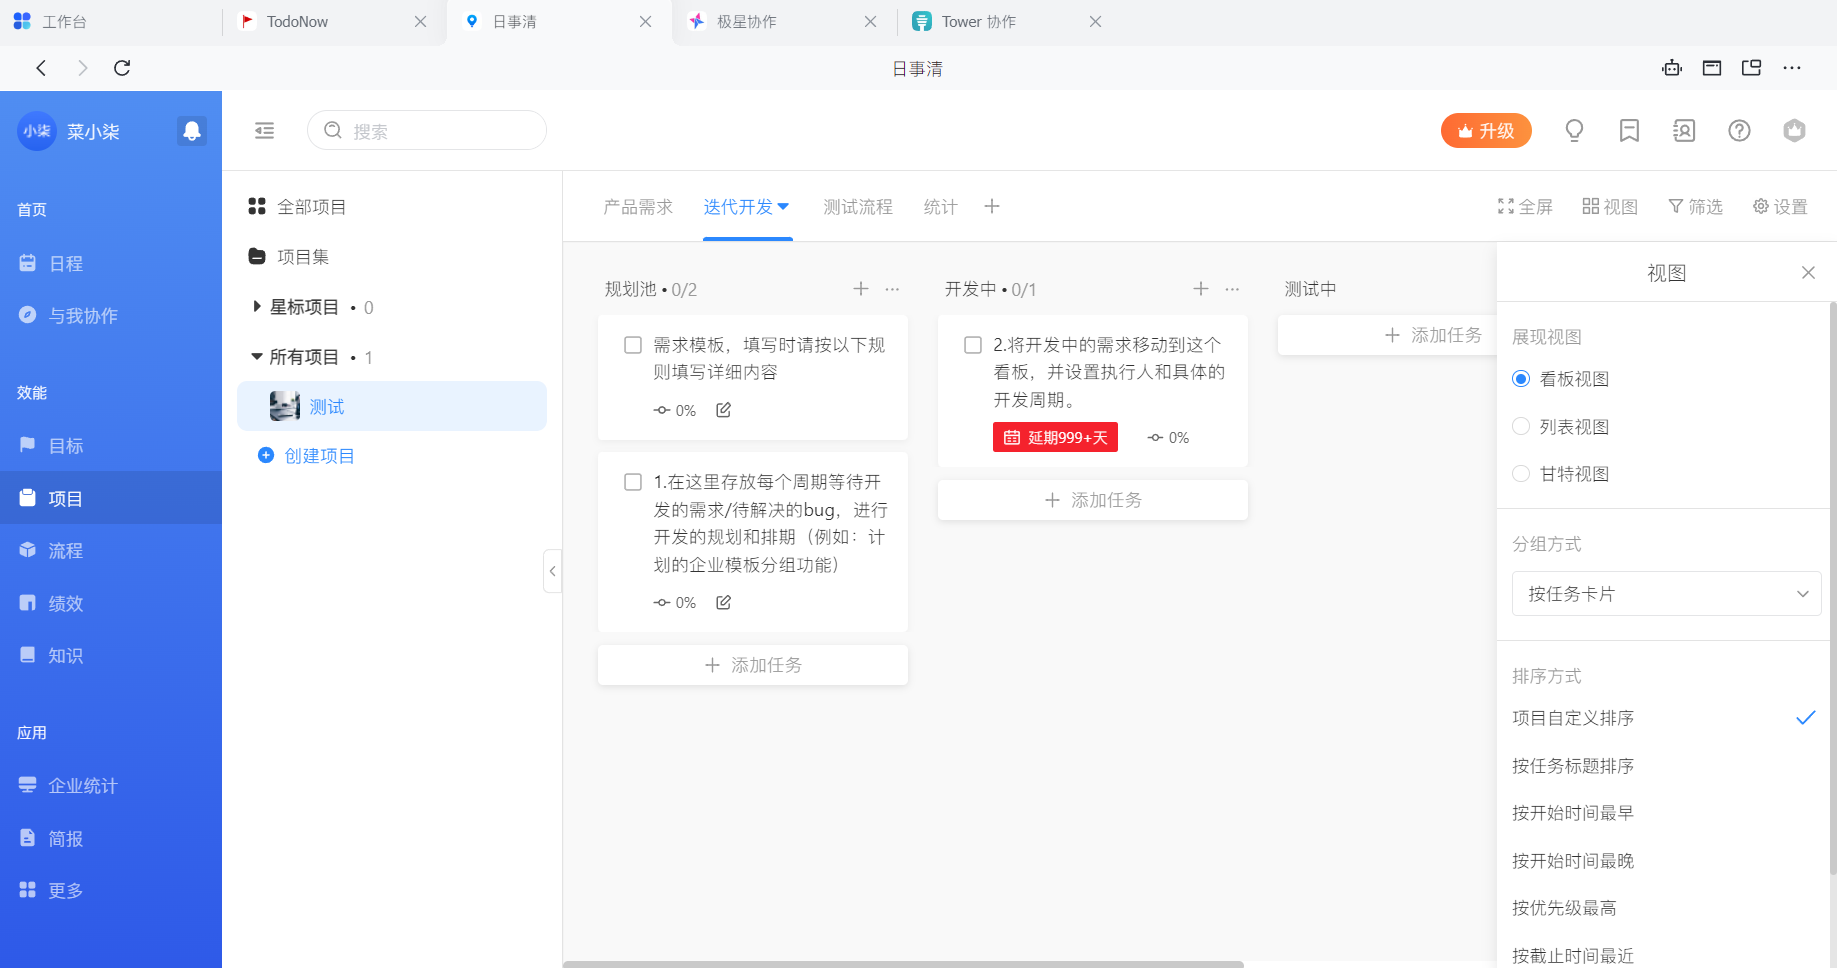Edit the 1.在这里存放 task card

[723, 602]
